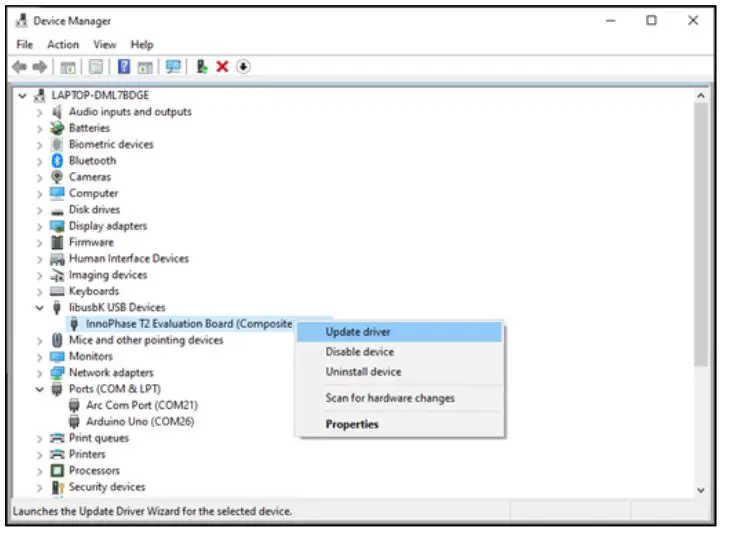Screen dimensions: 731x535
Task: Expand the Network adapters category
Action: tap(40, 373)
